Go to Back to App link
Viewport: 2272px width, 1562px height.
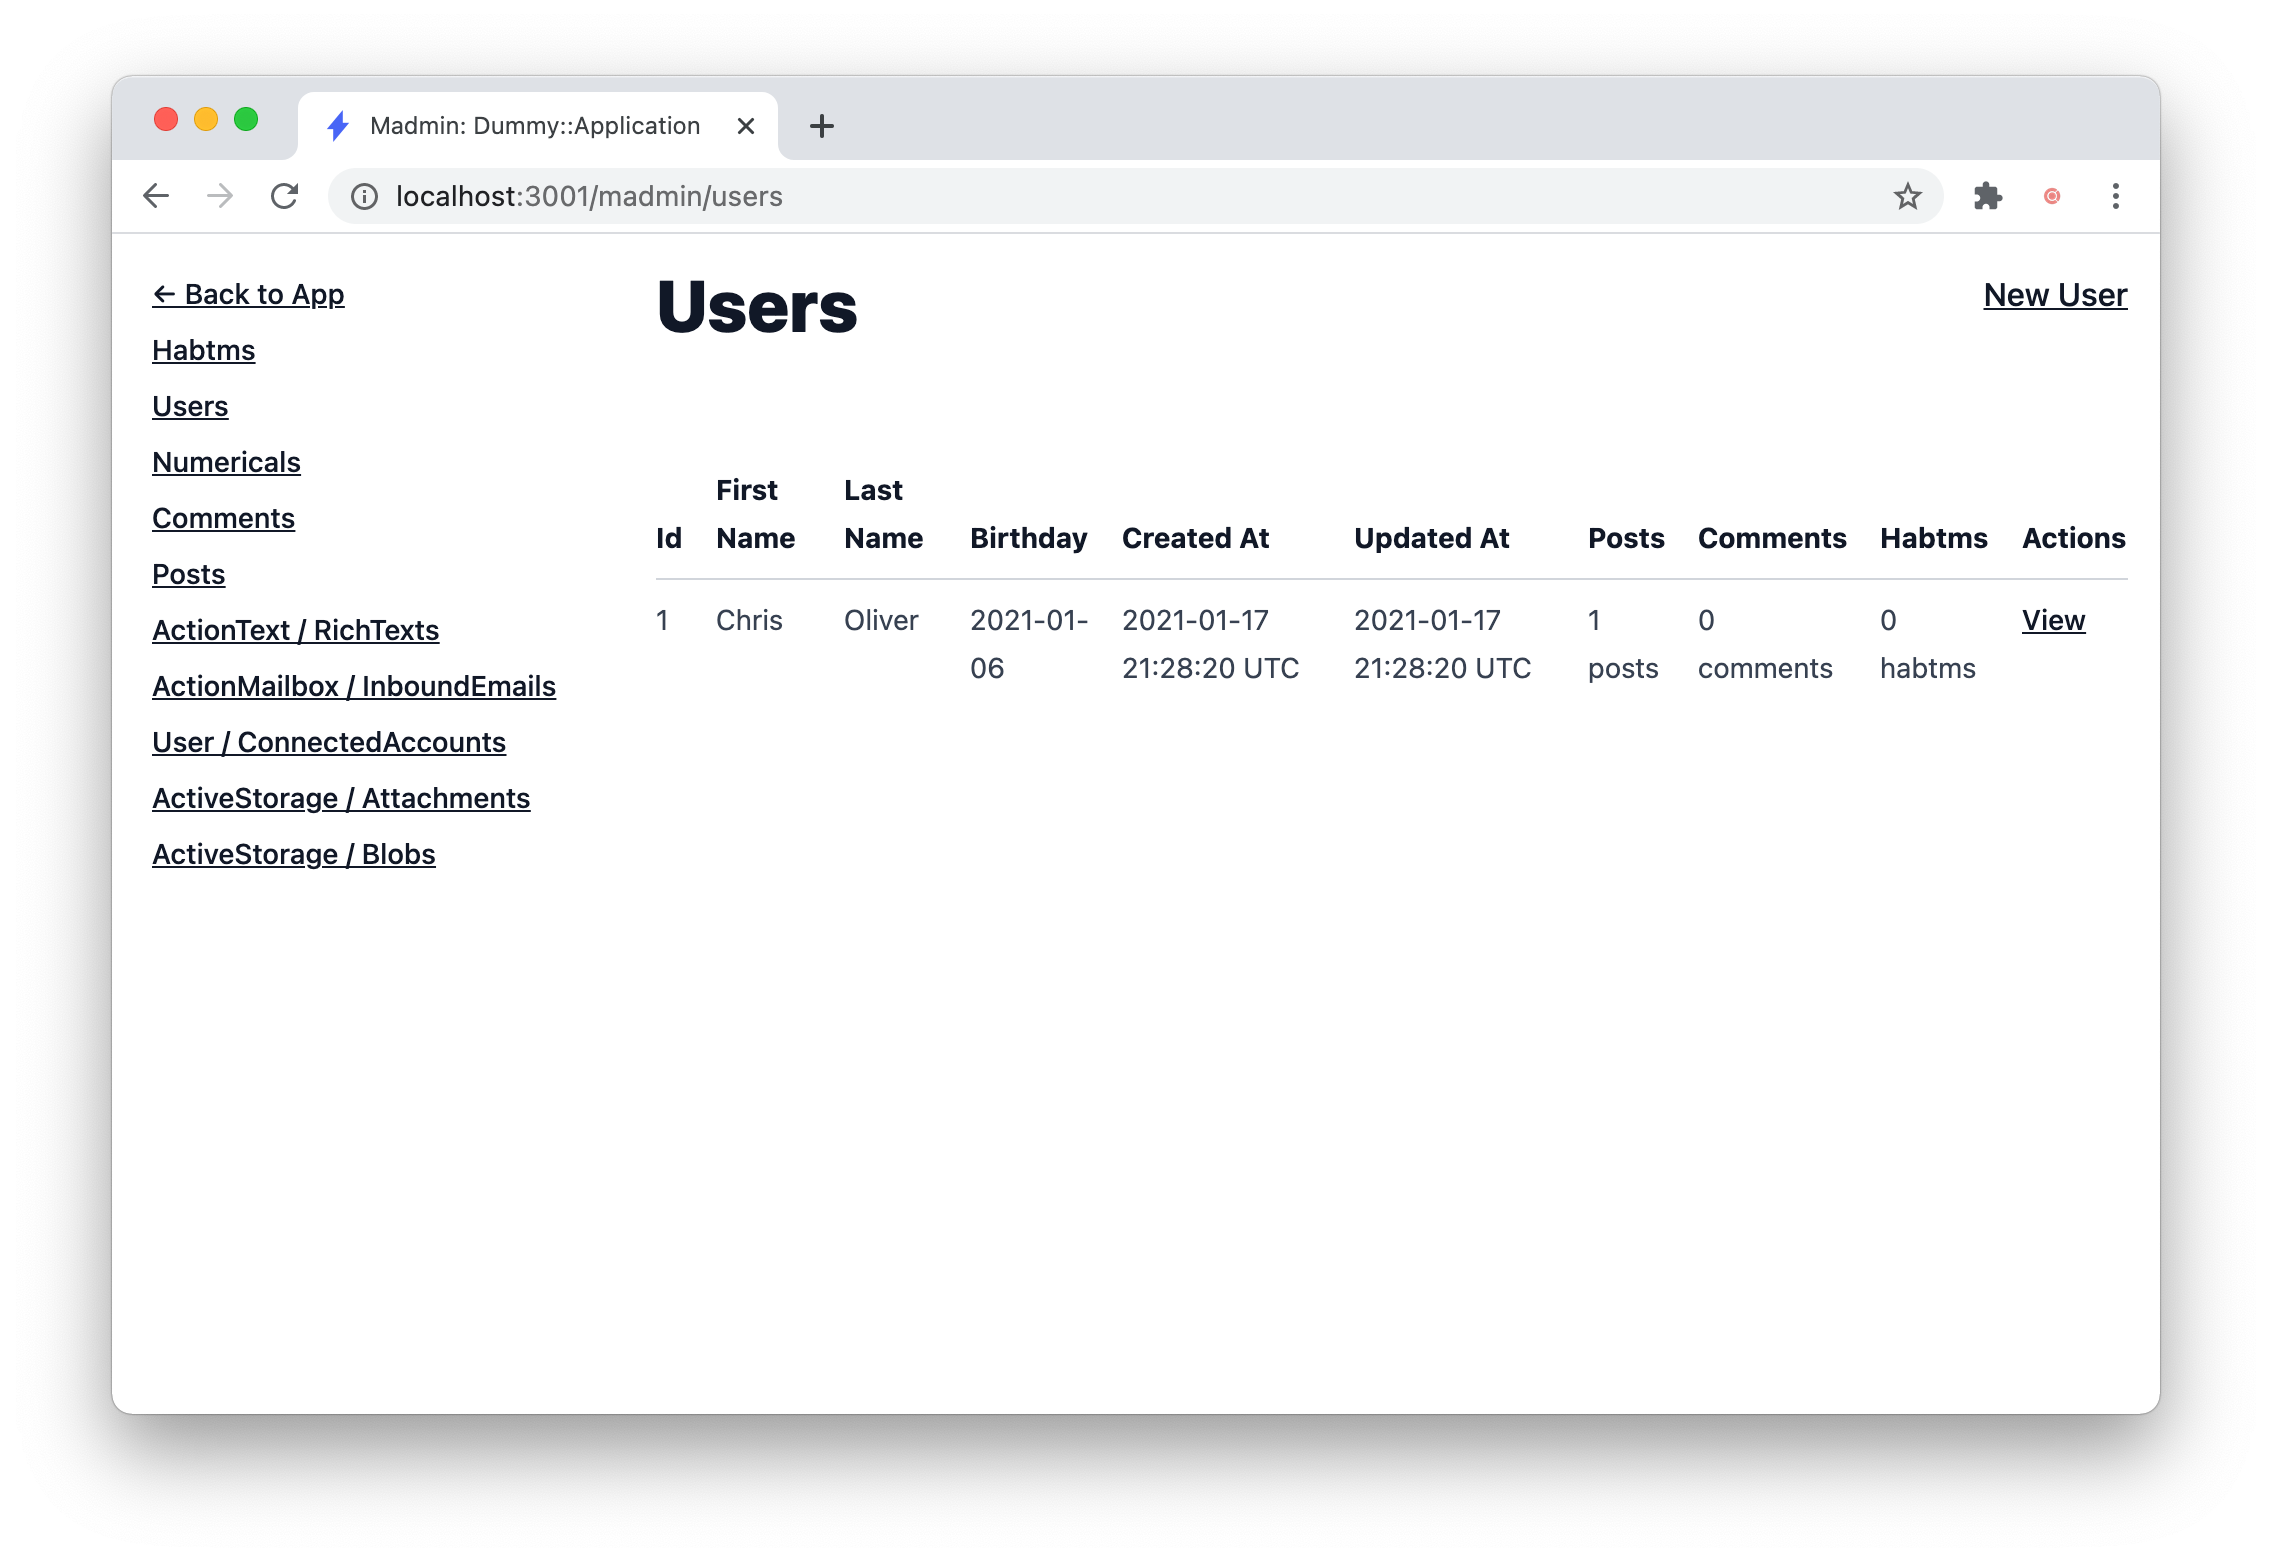(x=248, y=294)
